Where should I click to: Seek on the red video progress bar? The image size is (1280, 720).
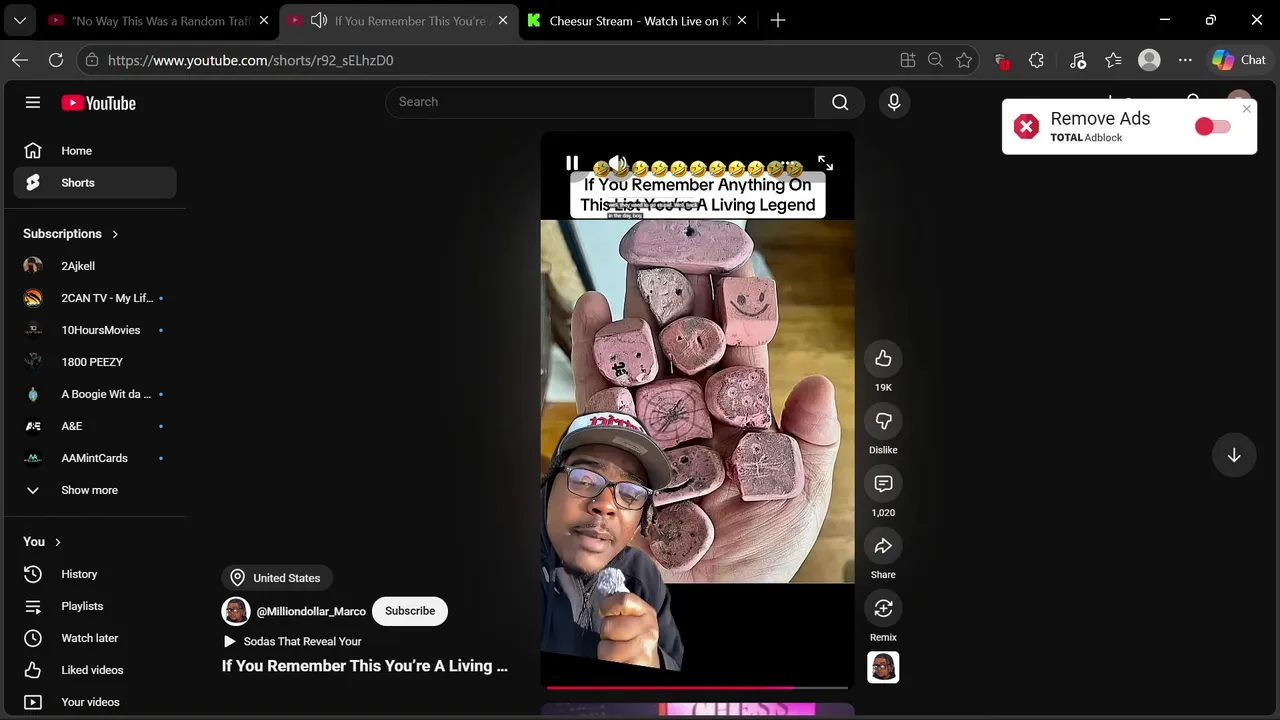tap(697, 688)
